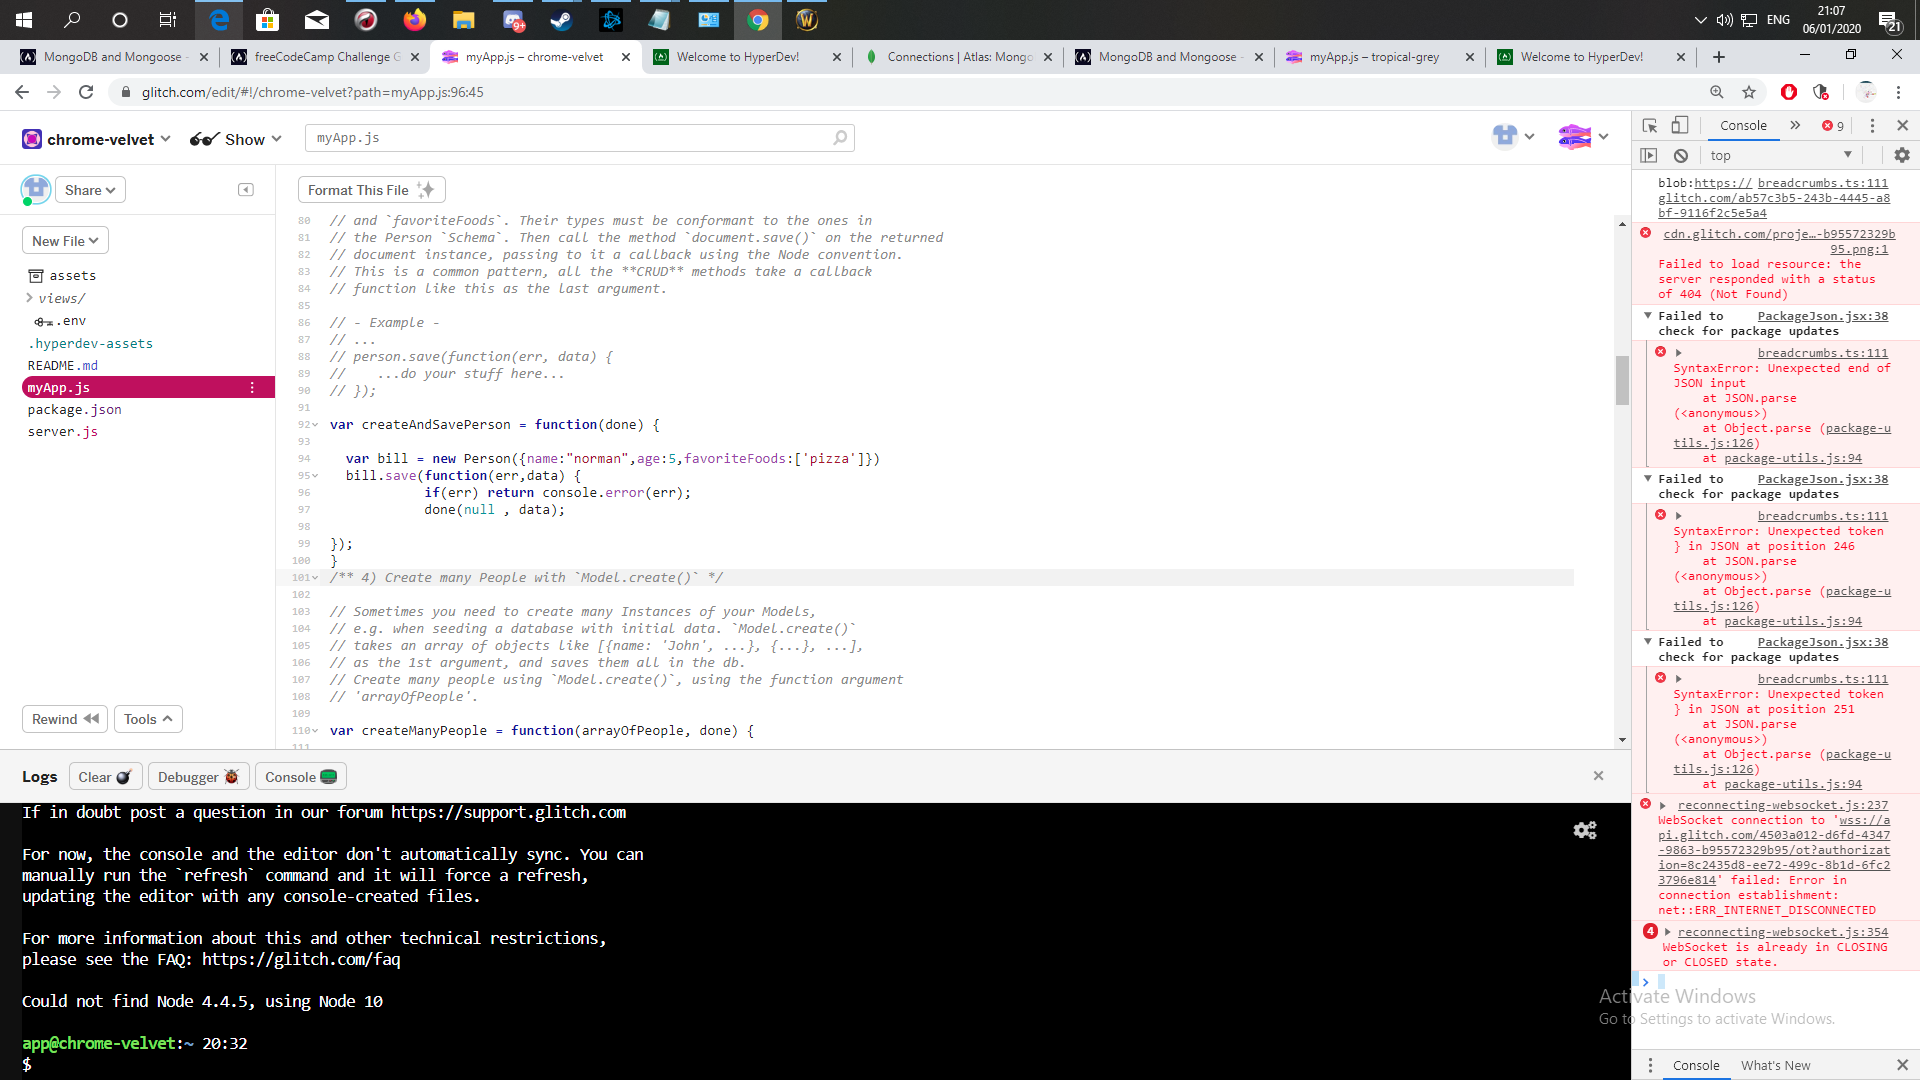Toggle device toolbar in DevTools

click(x=1680, y=126)
